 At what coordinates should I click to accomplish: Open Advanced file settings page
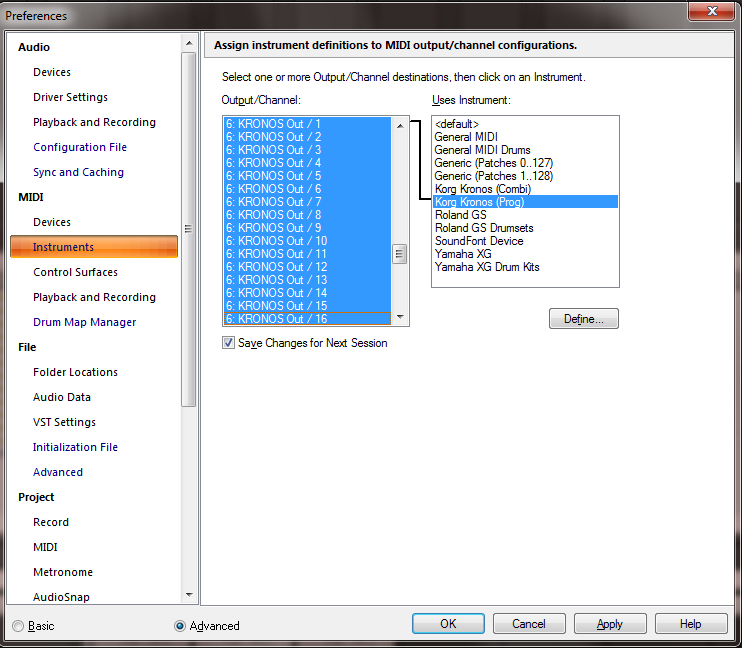tap(58, 472)
